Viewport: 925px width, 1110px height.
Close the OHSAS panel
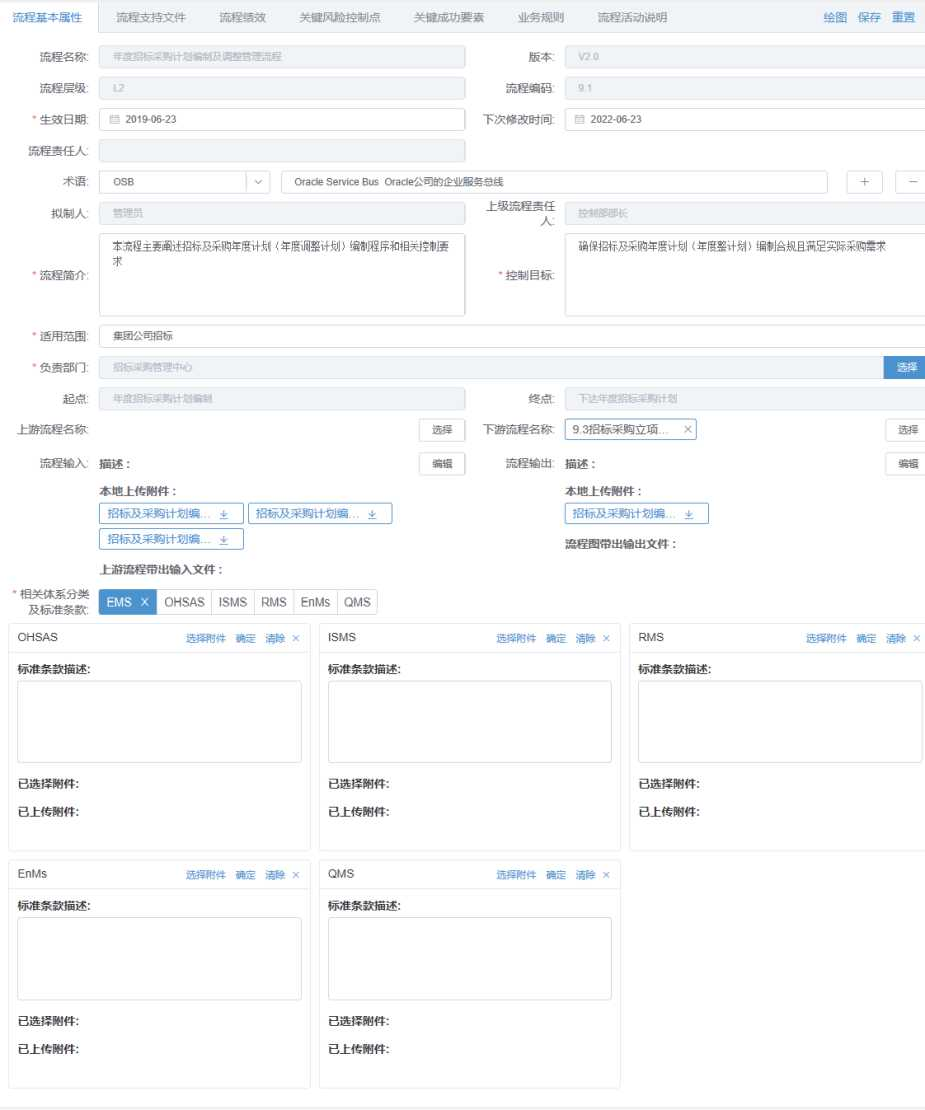[x=296, y=638]
